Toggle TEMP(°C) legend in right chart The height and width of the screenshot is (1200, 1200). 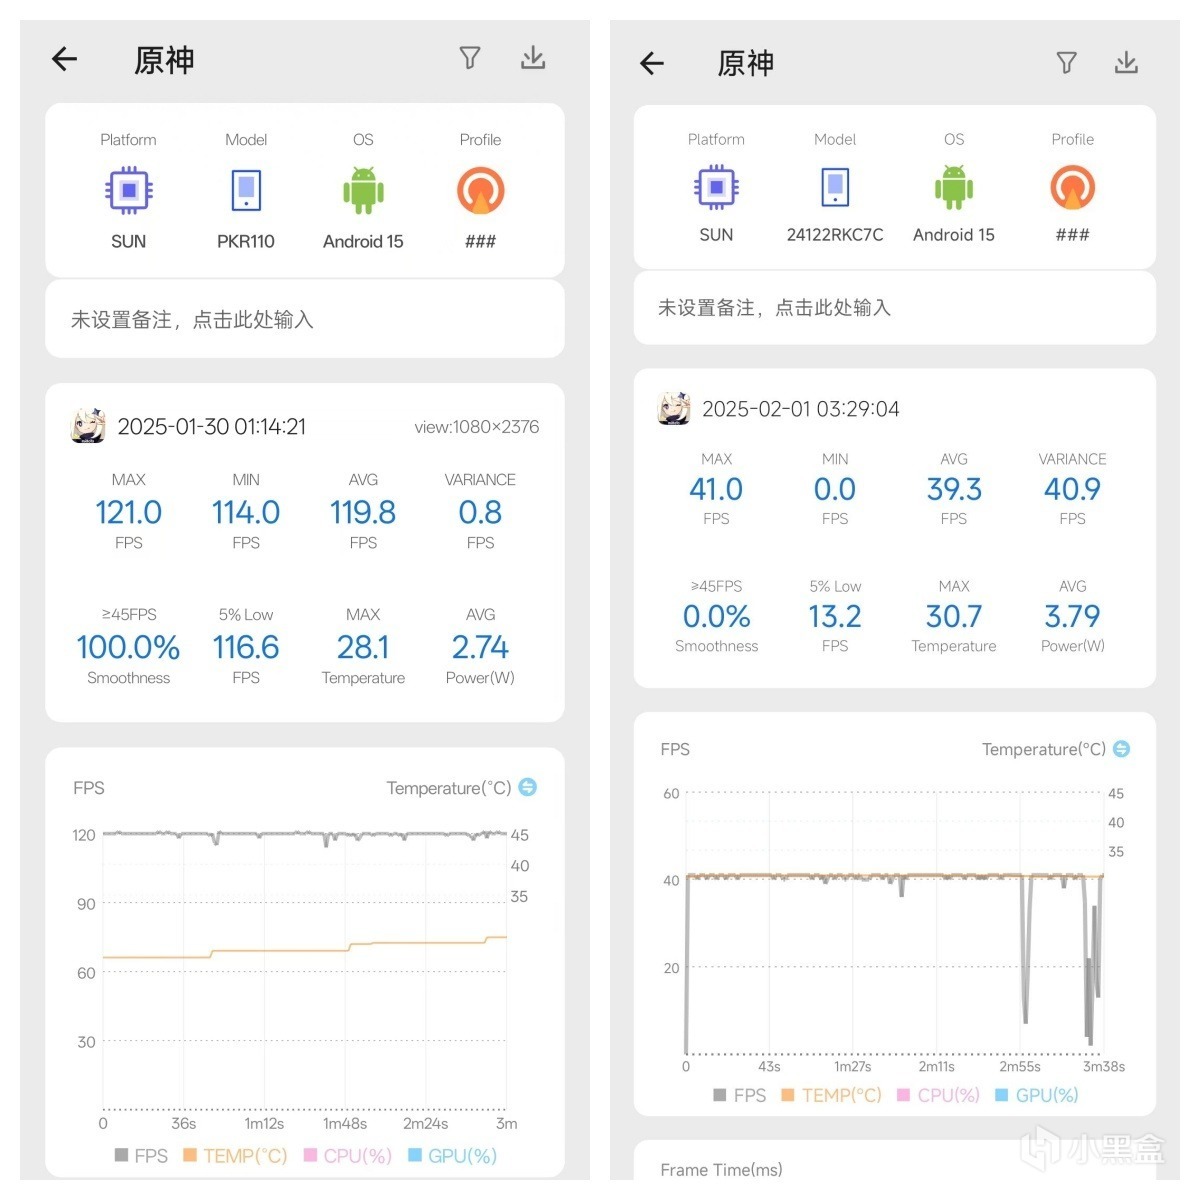click(832, 1095)
